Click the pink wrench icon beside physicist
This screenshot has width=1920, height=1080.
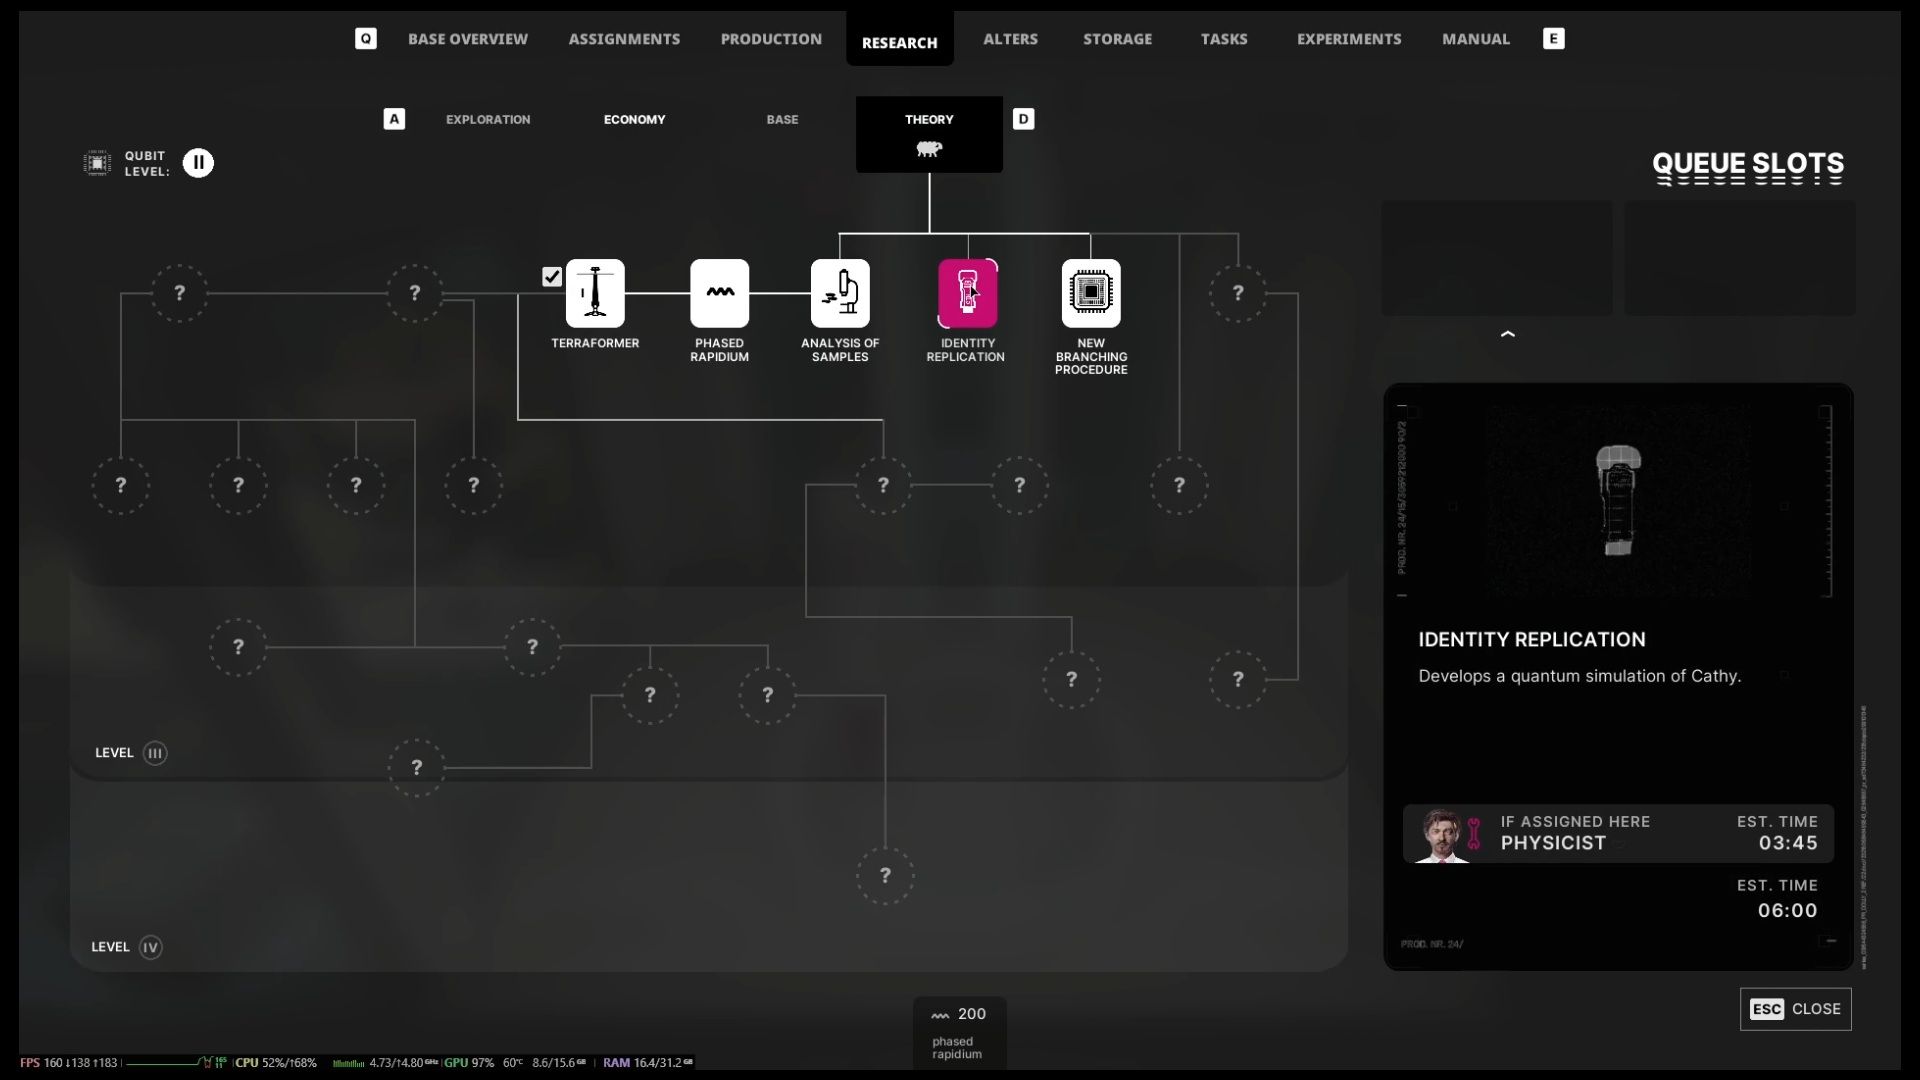[x=1473, y=833]
